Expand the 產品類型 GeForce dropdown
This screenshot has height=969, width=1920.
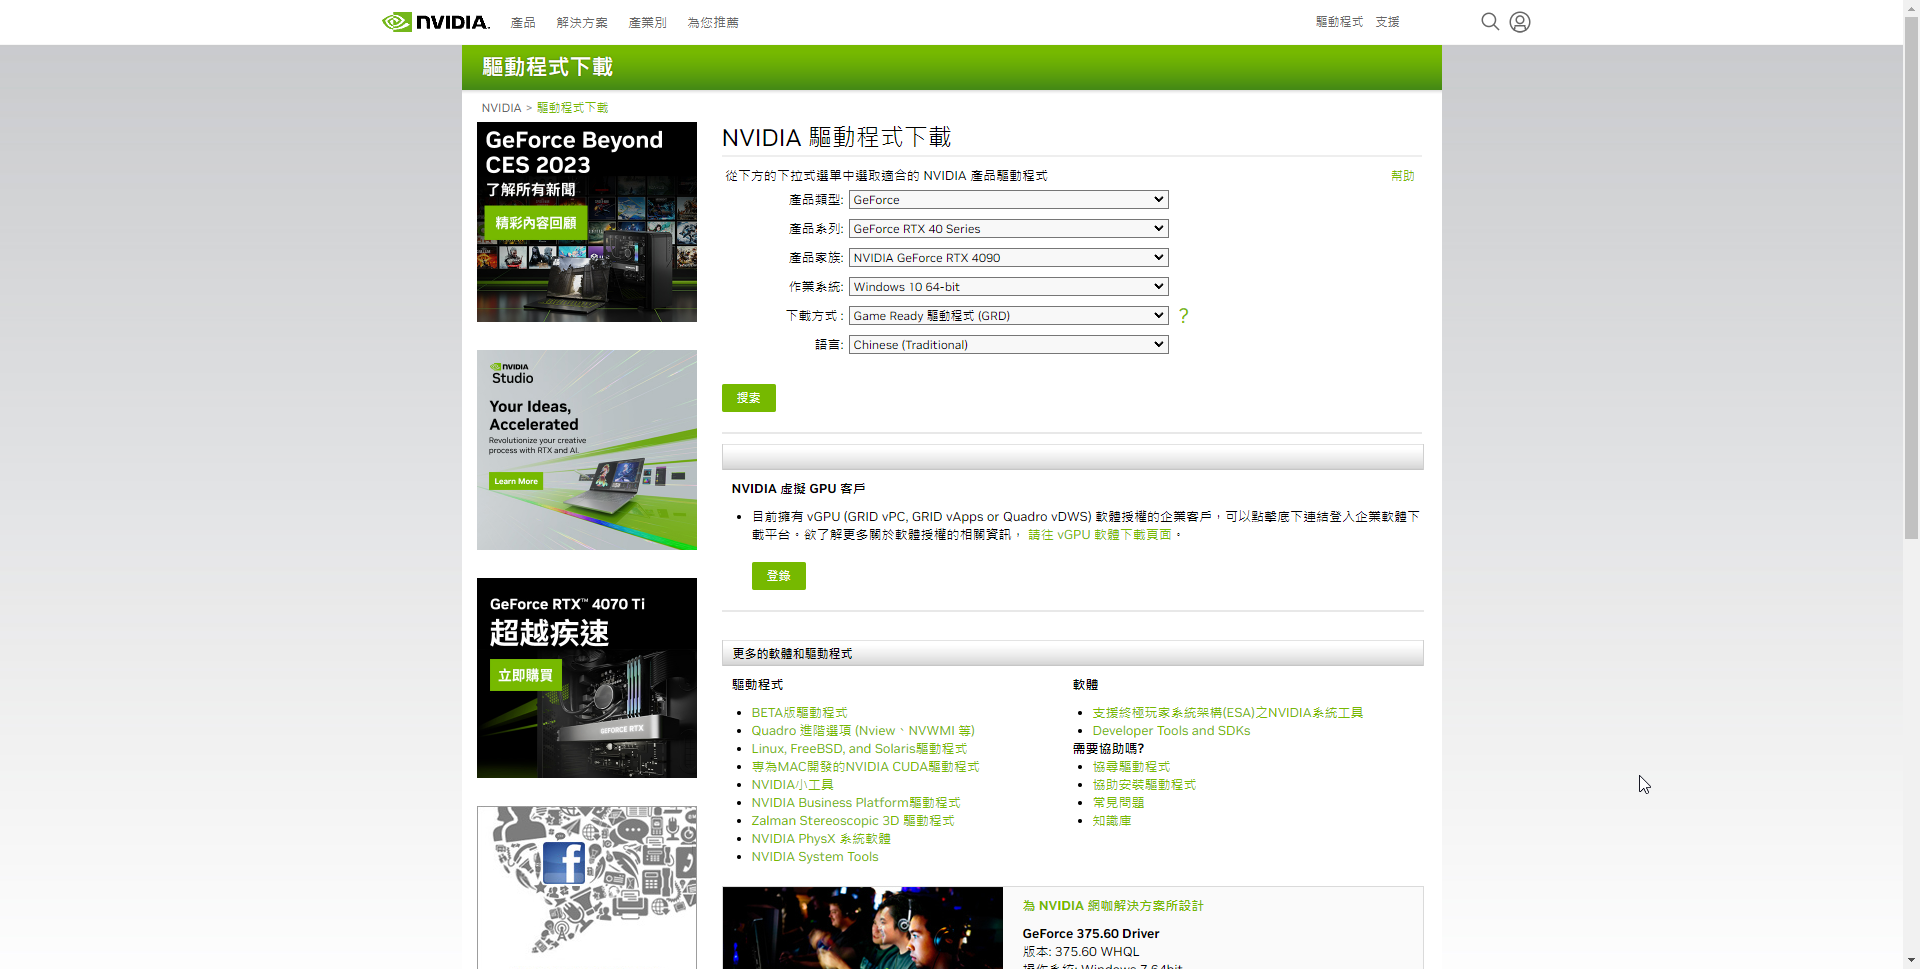[x=1008, y=200]
